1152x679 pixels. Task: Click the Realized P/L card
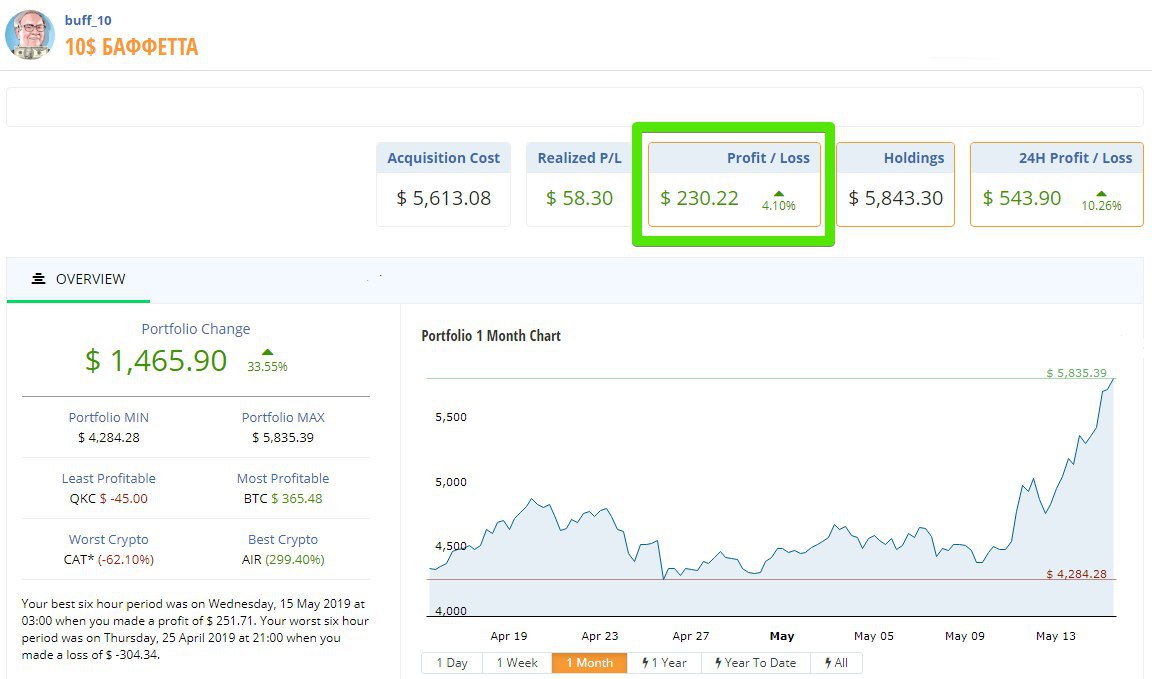point(579,184)
